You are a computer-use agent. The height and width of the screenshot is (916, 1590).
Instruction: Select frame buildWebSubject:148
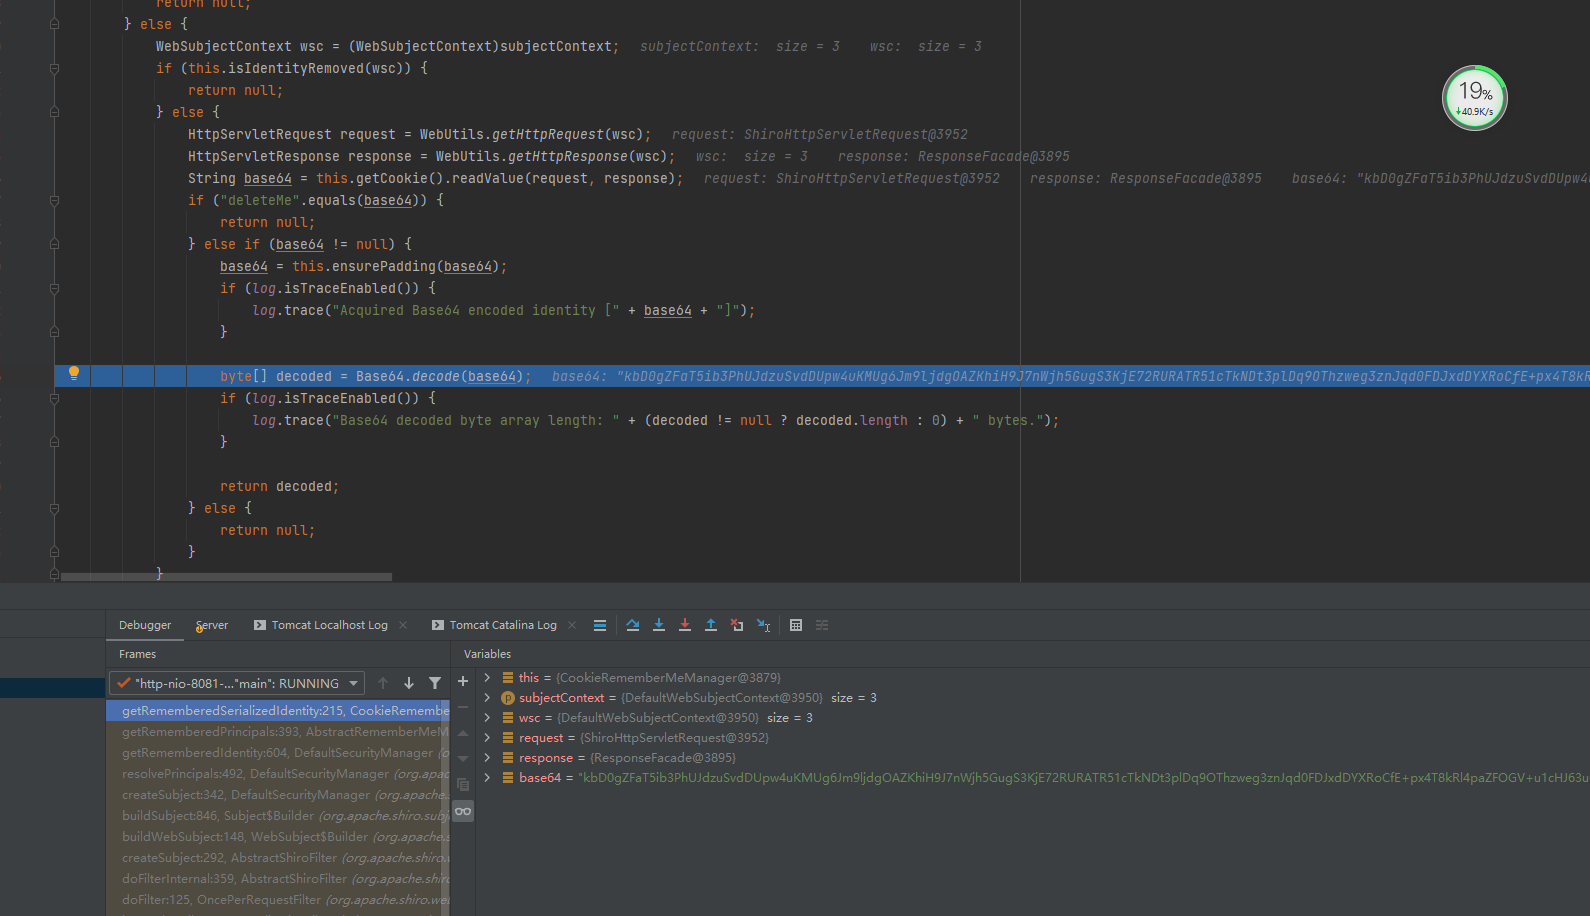pos(278,837)
